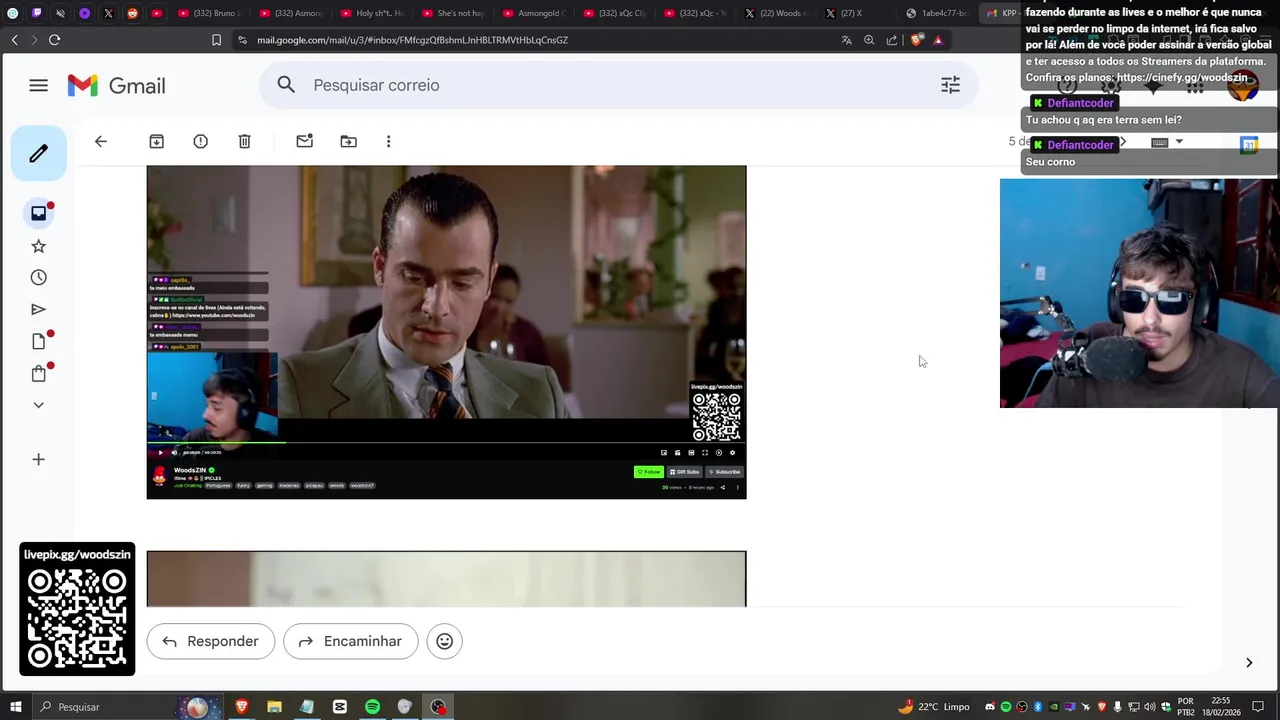Image resolution: width=1280 pixels, height=720 pixels.
Task: Archive this email
Action: click(156, 141)
